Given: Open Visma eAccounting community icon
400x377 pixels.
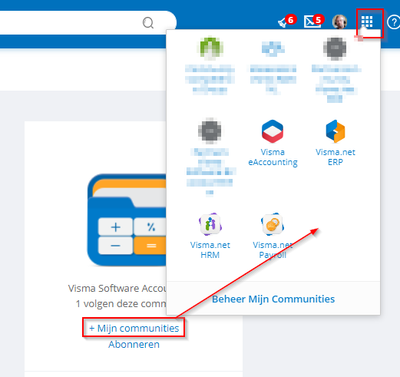Looking at the screenshot, I should (272, 131).
